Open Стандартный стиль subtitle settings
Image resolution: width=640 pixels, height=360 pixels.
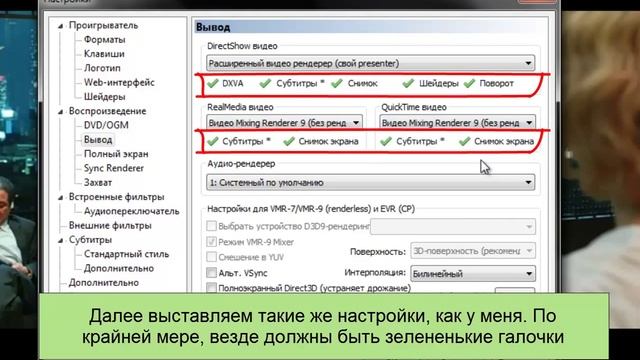pyautogui.click(x=127, y=254)
